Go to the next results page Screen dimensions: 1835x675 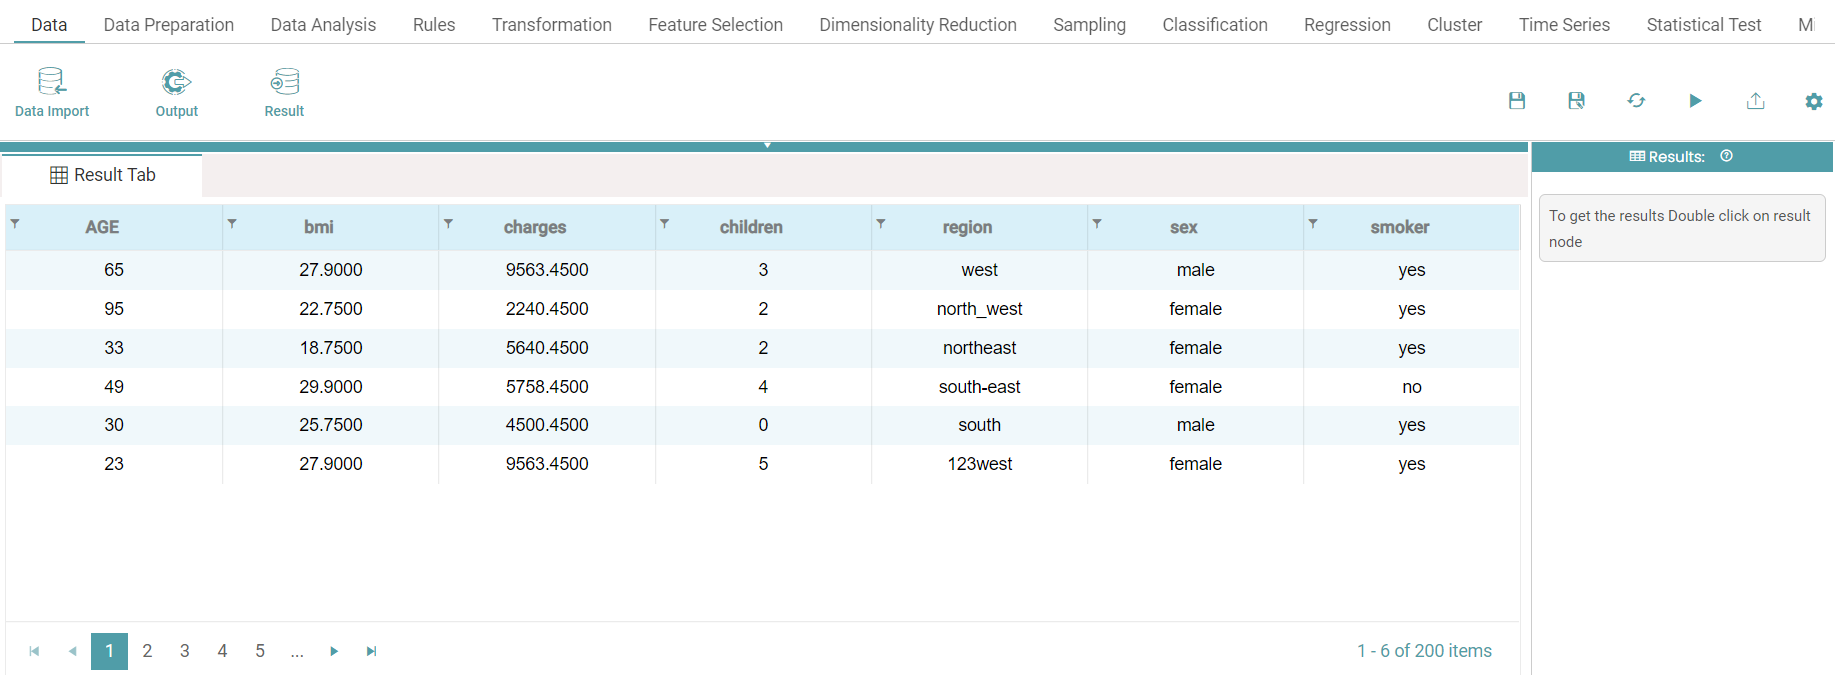click(x=334, y=651)
